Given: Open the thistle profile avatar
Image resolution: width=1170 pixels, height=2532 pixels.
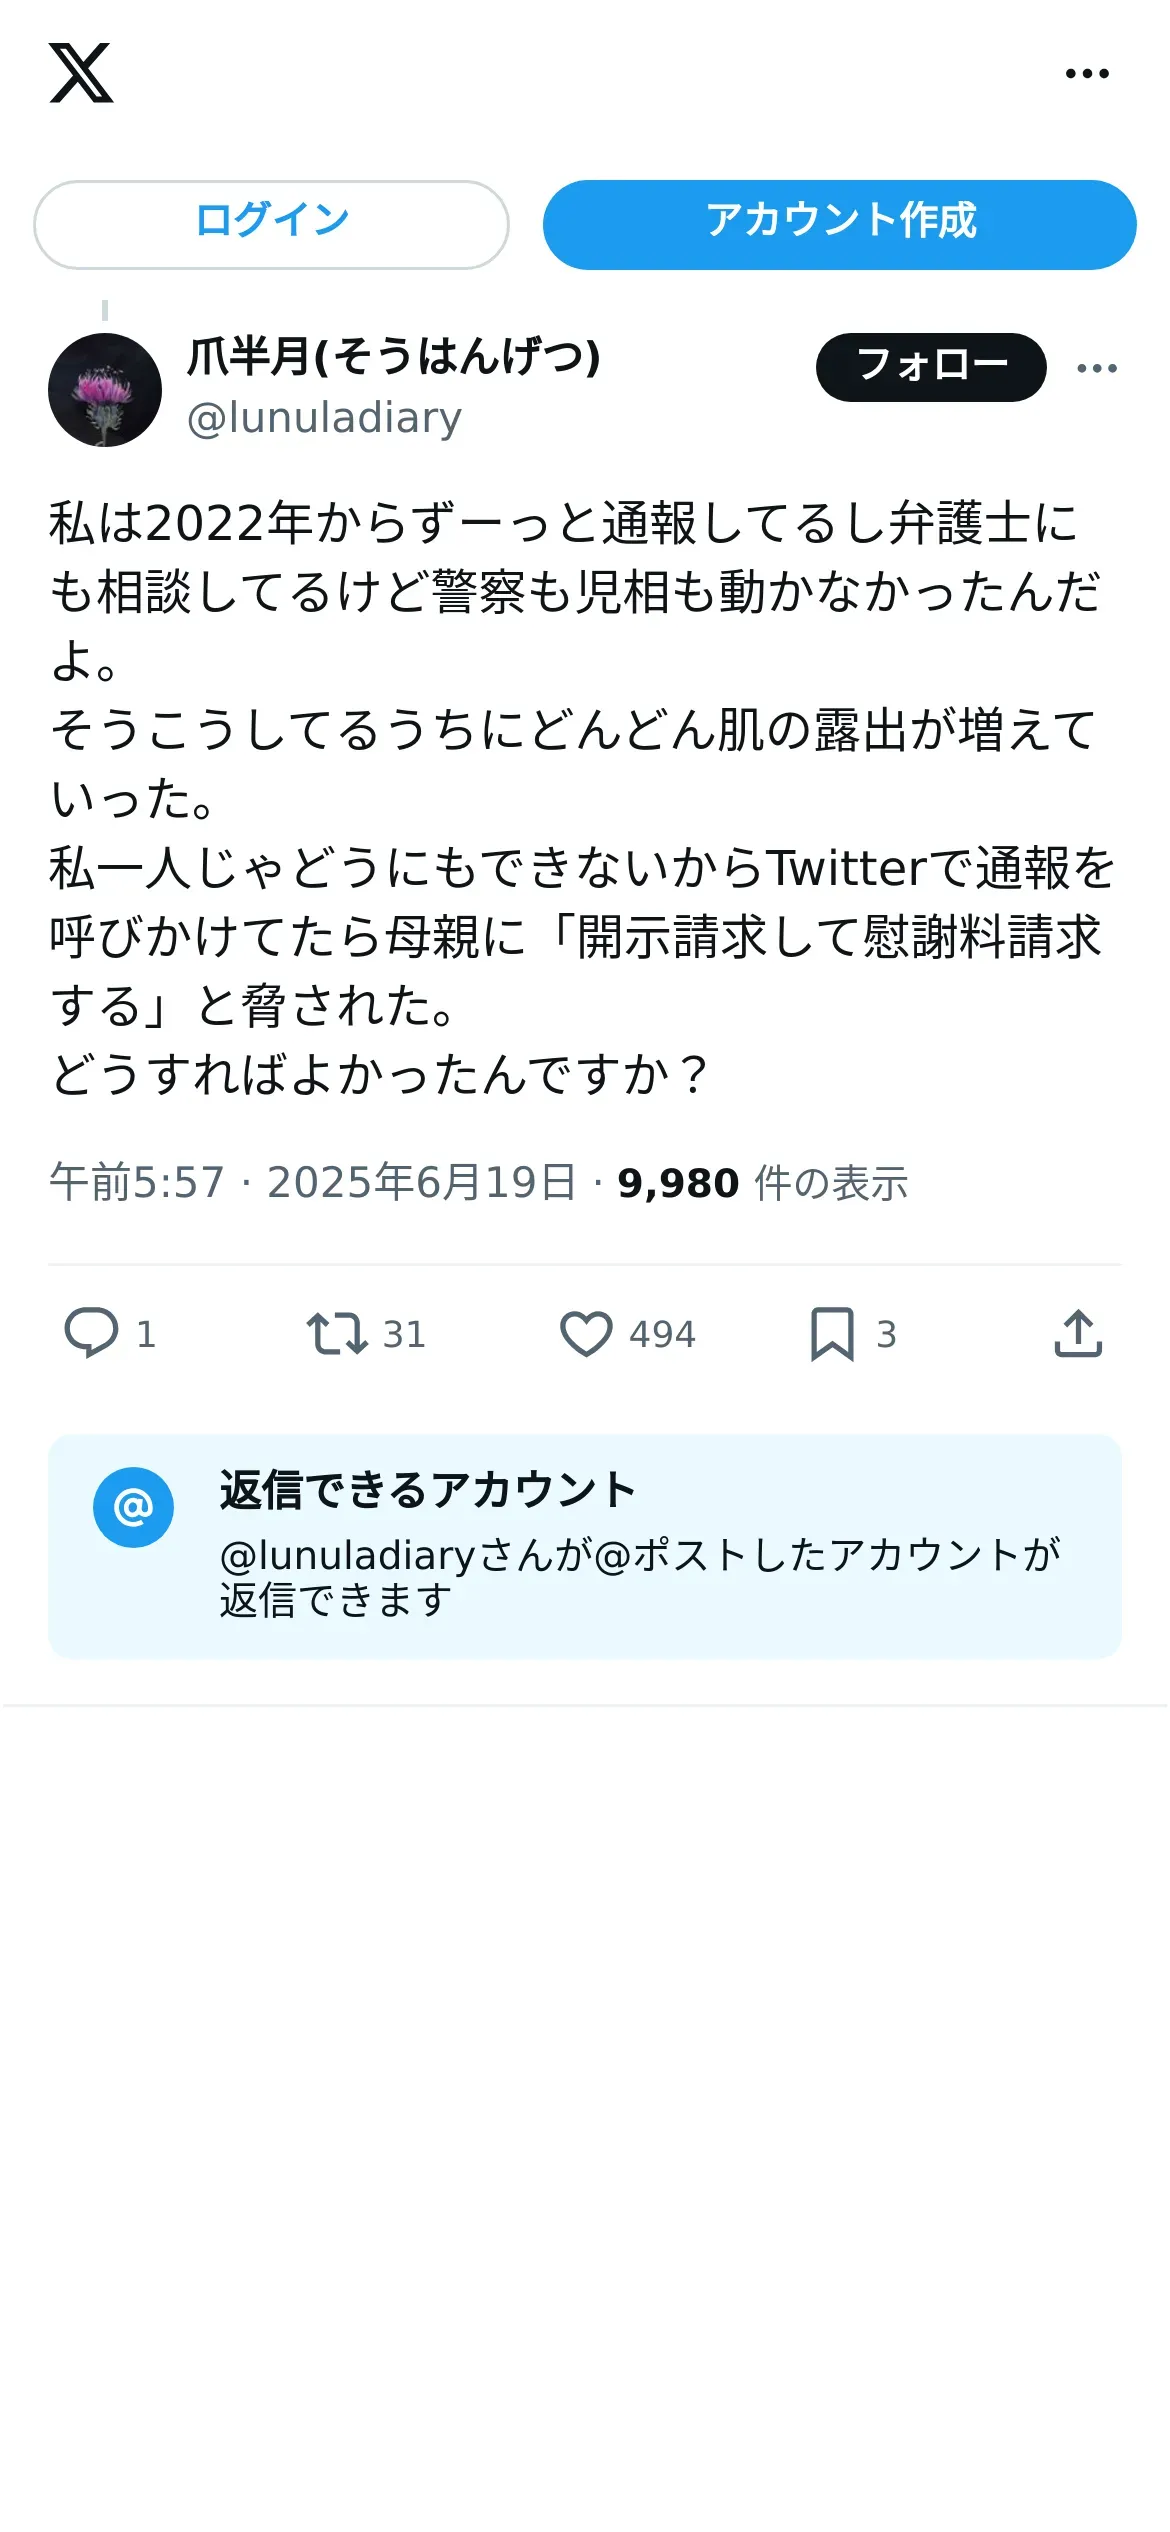Looking at the screenshot, I should (105, 389).
